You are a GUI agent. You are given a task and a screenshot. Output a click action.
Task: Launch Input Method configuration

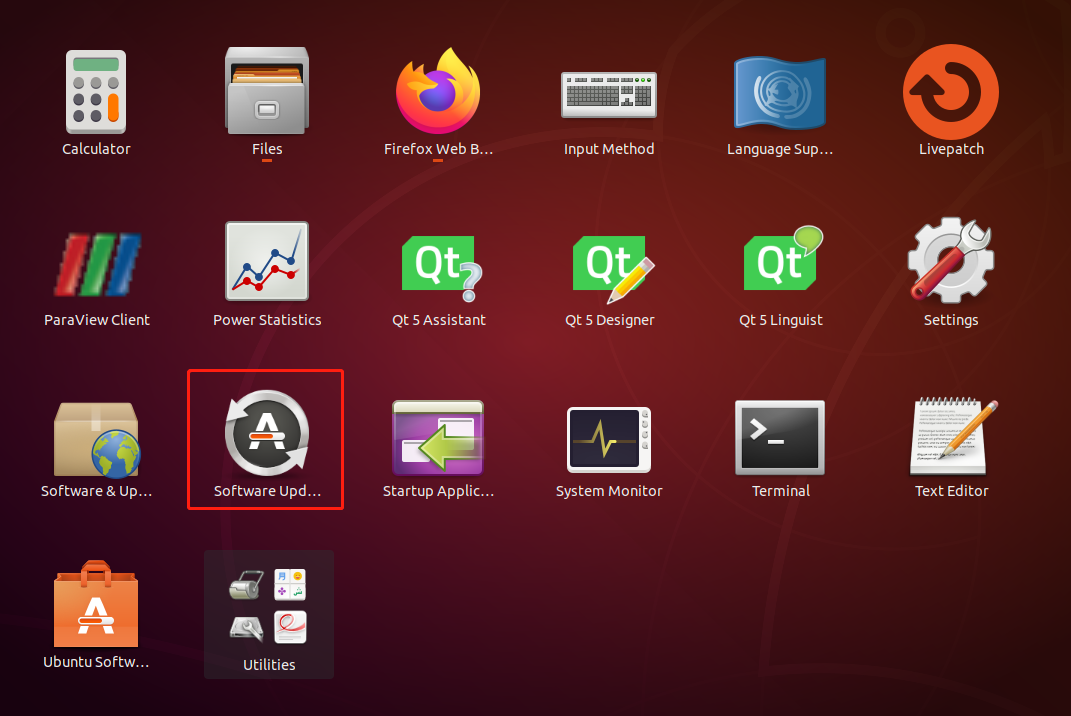coord(609,95)
